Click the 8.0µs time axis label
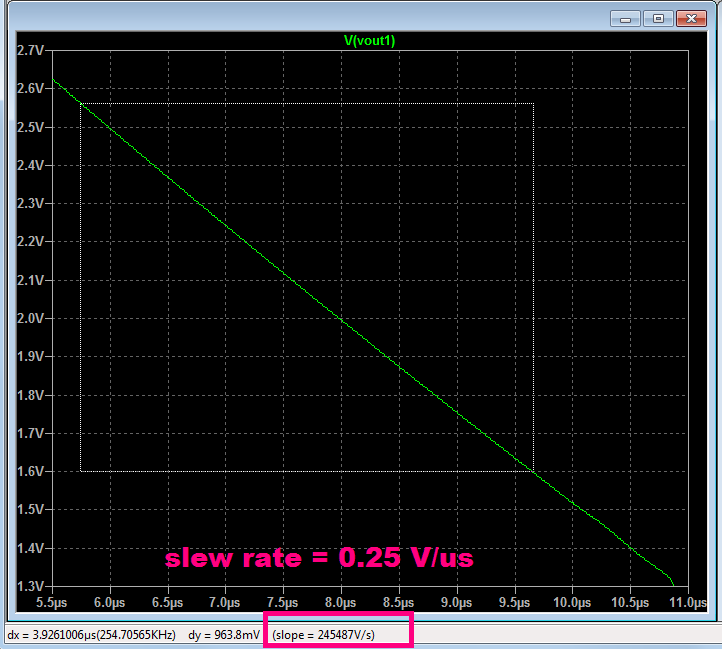This screenshot has width=722, height=649. (341, 602)
